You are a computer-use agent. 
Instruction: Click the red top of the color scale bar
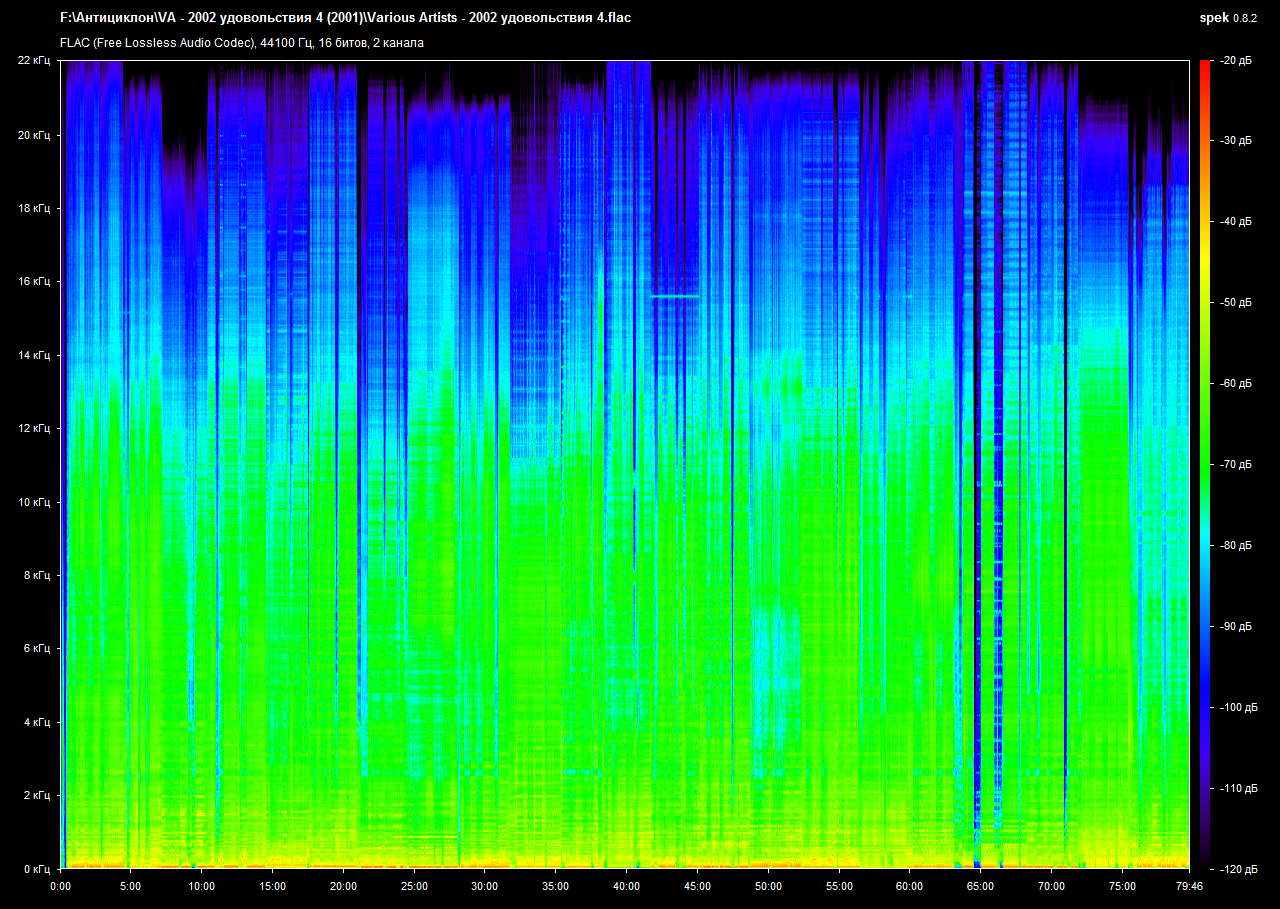point(1203,66)
